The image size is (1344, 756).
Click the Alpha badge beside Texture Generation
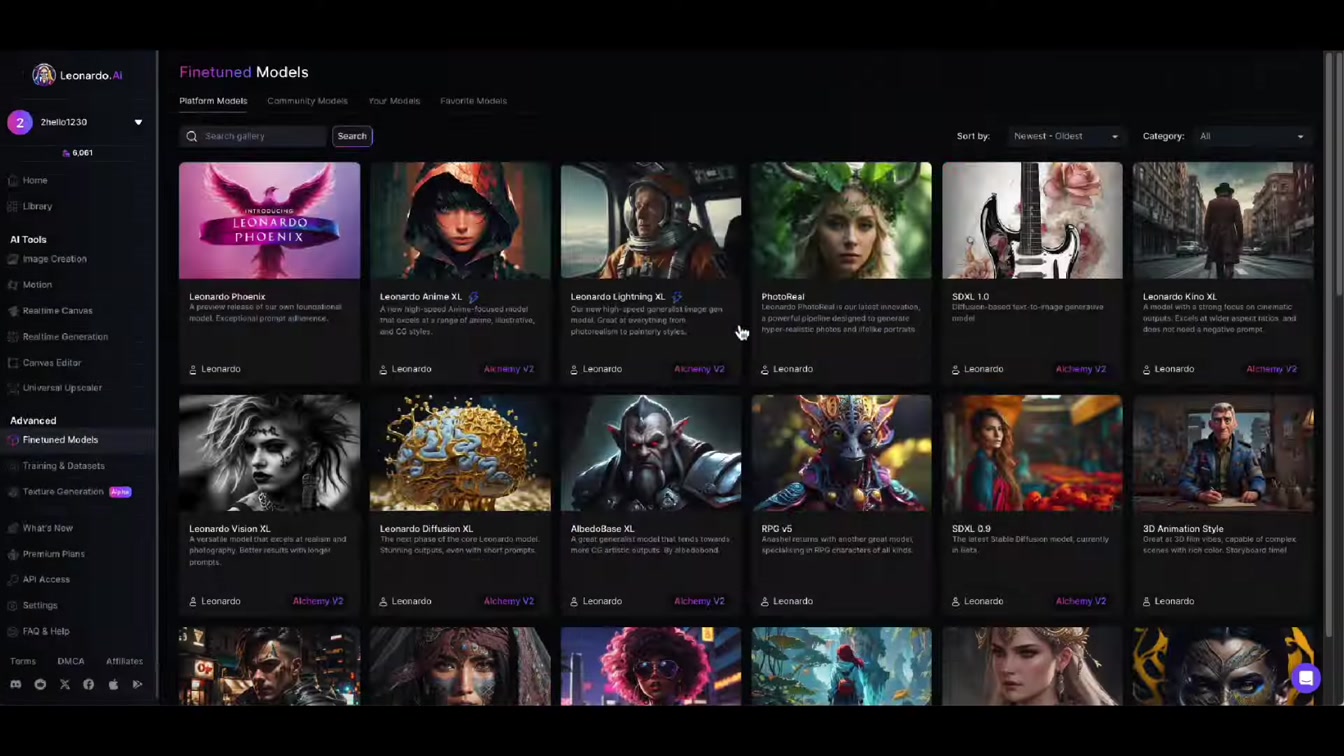[120, 492]
